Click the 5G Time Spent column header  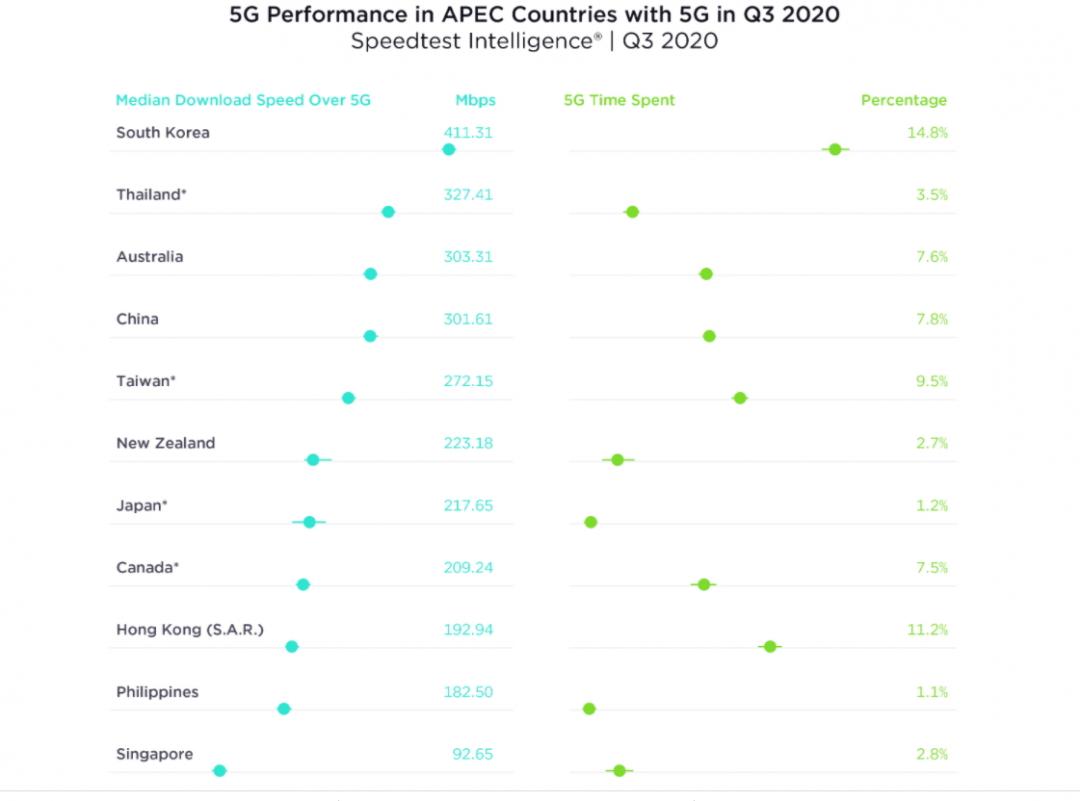(619, 100)
